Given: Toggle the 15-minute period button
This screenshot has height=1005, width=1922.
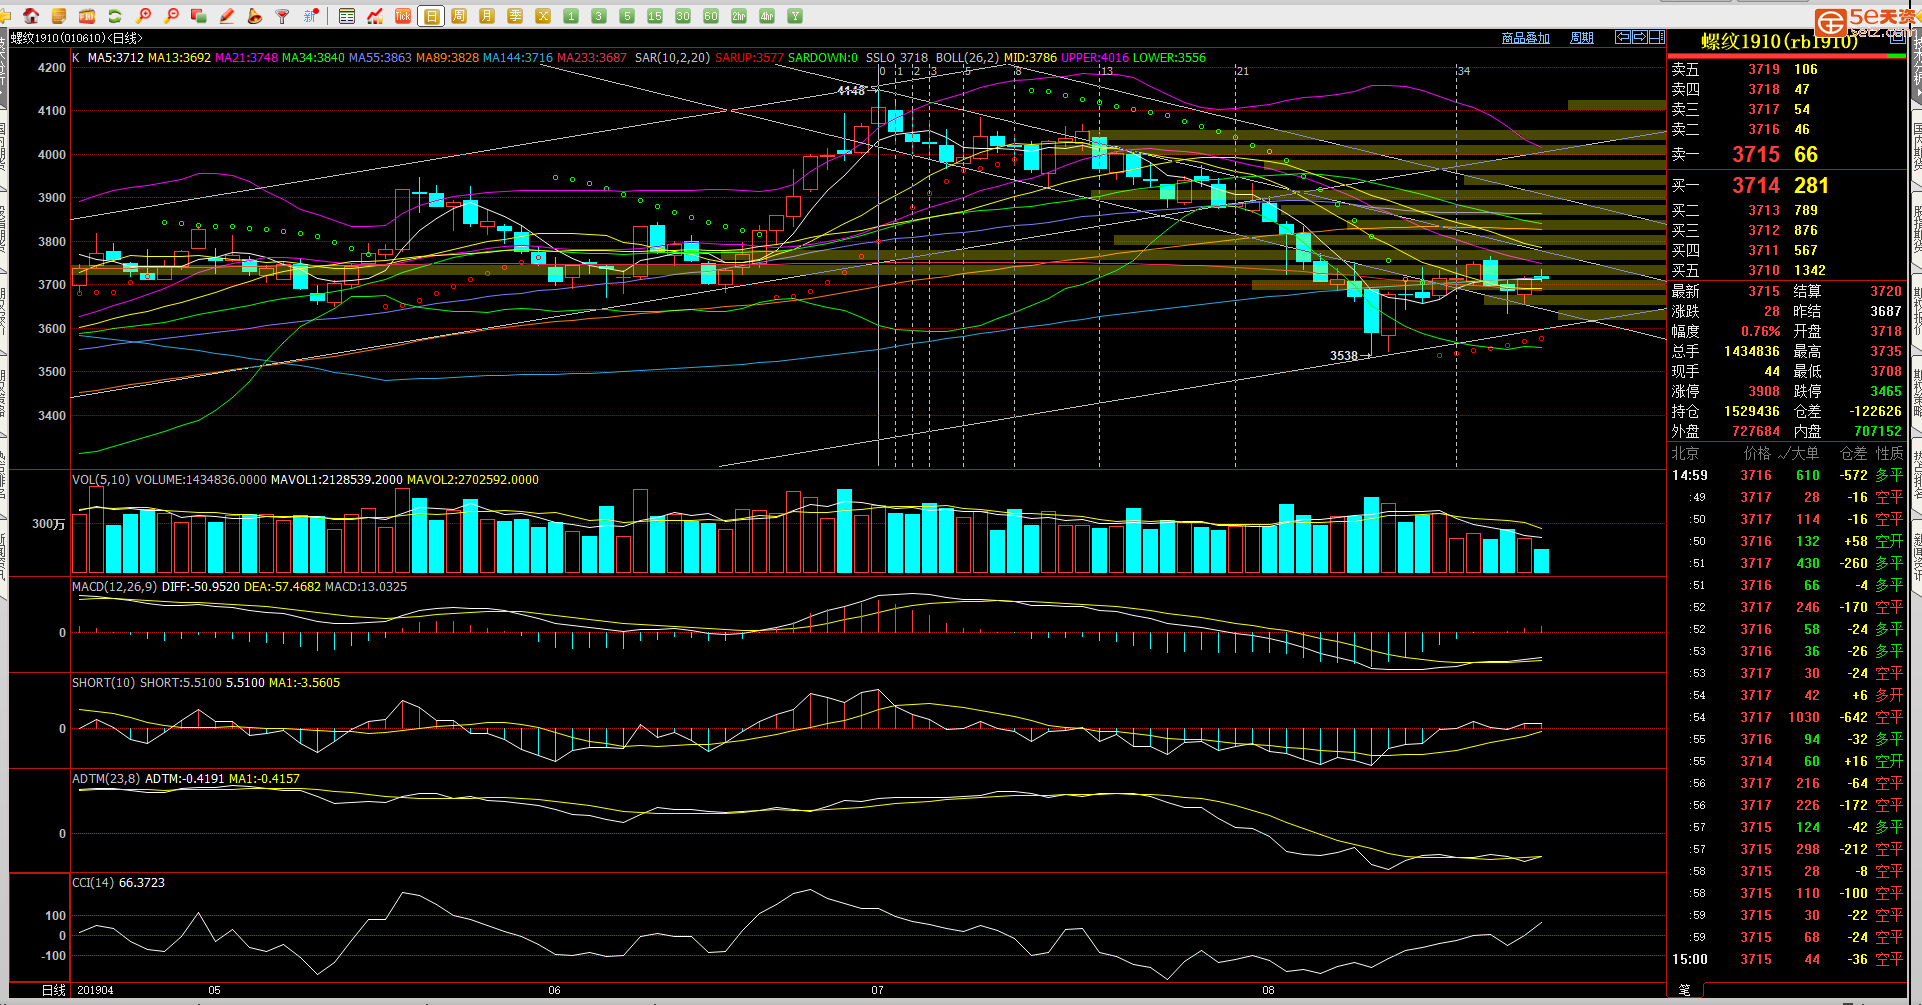Looking at the screenshot, I should [655, 16].
